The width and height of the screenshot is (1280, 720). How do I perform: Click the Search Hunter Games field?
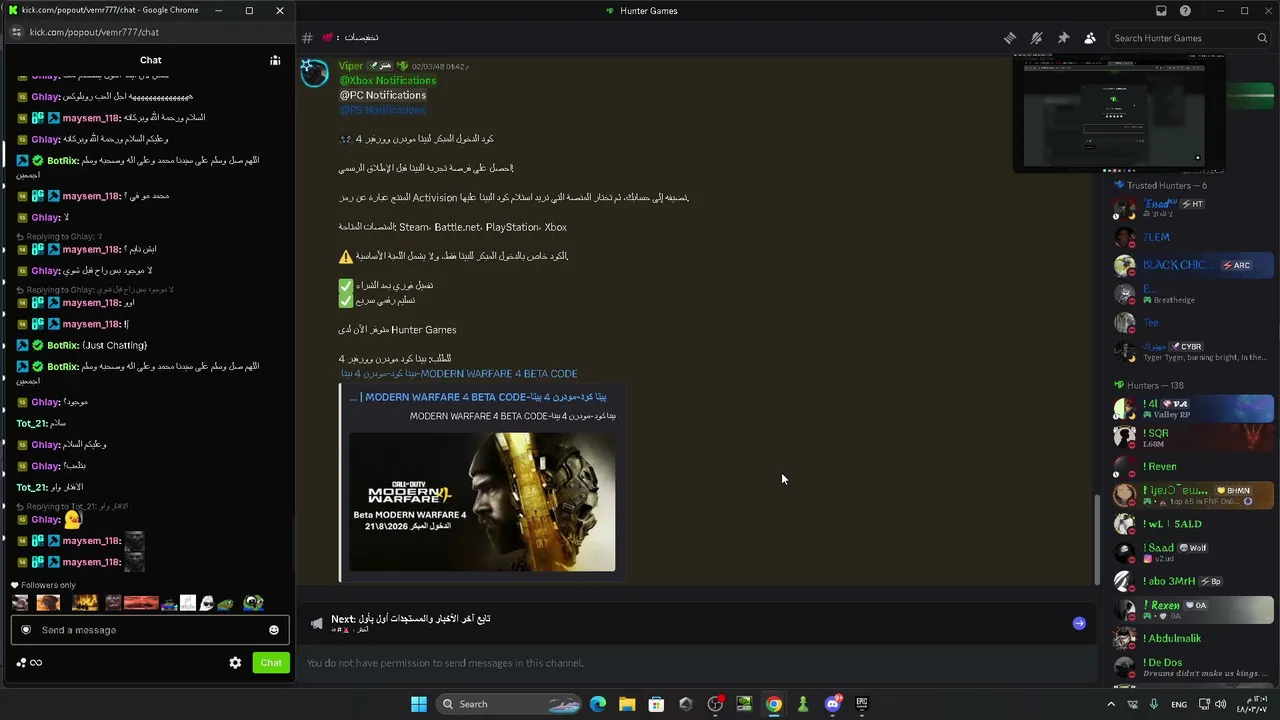[x=1189, y=38]
